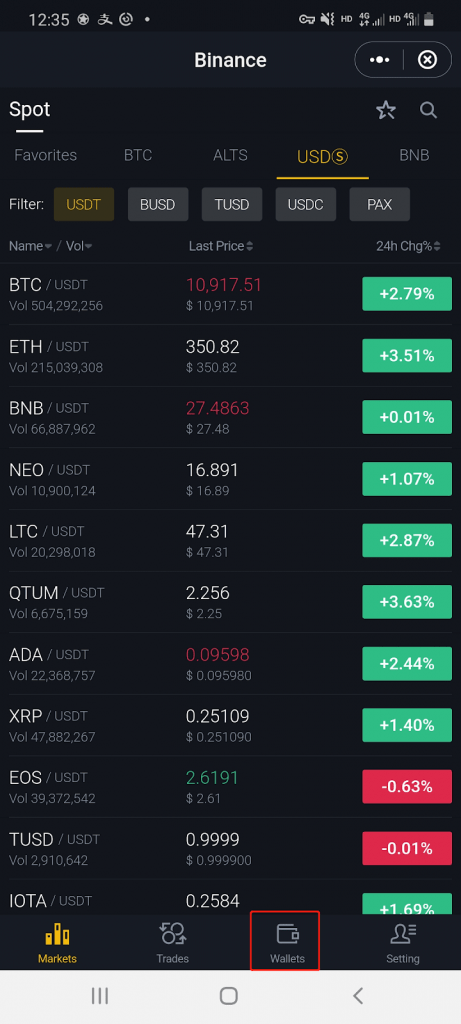Tap the red -0.63% EOS badge
This screenshot has height=1024, width=461.
pos(407,786)
